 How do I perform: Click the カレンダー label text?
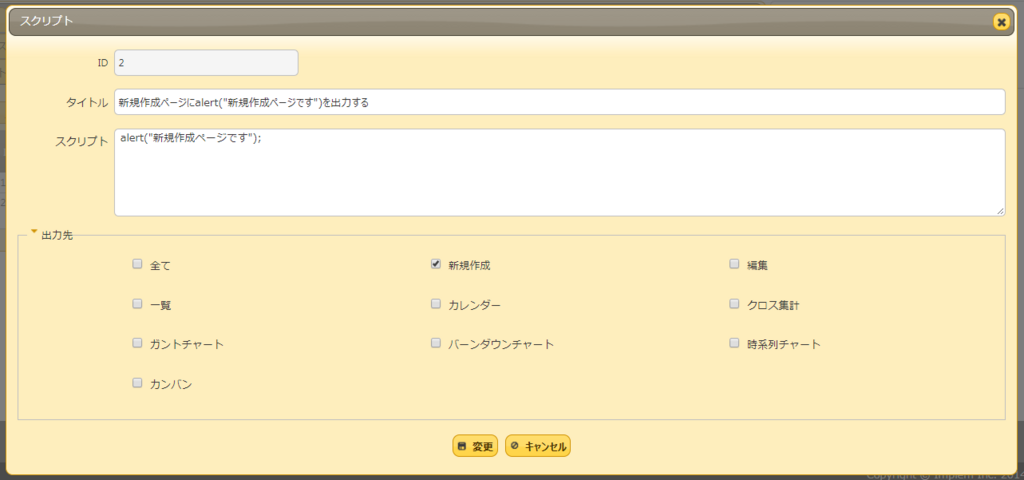pos(475,306)
